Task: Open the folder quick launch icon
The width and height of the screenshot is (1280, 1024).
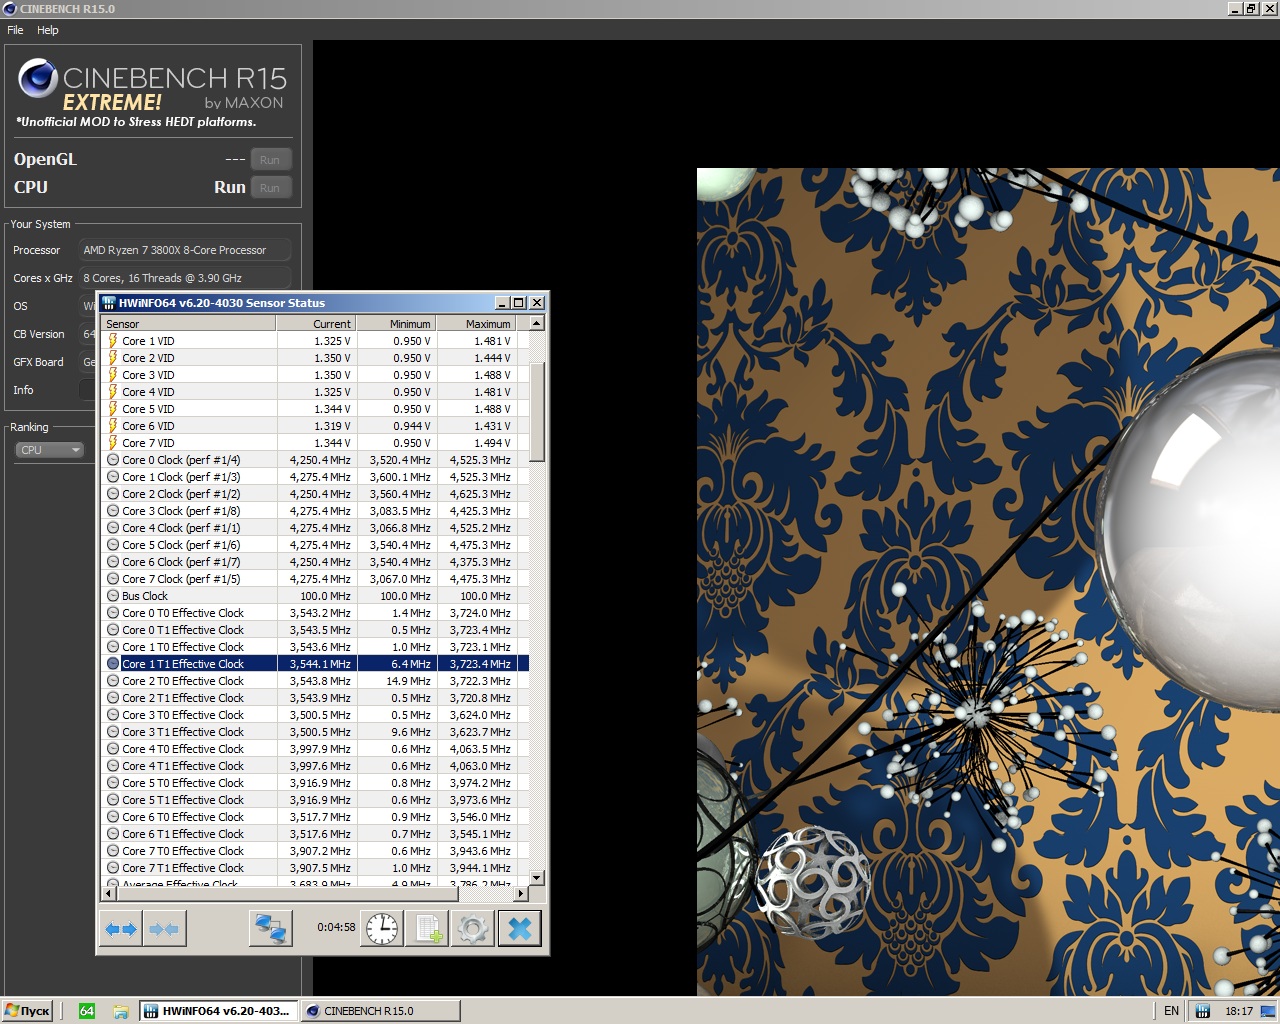Action: [x=121, y=1011]
